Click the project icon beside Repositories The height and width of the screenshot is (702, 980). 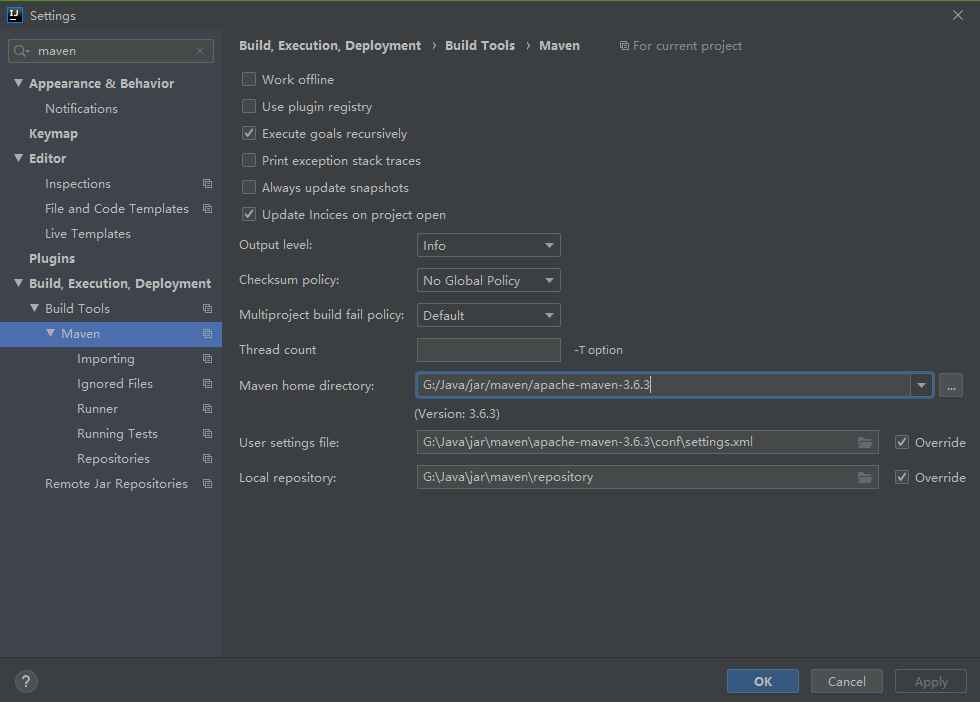[x=208, y=459]
